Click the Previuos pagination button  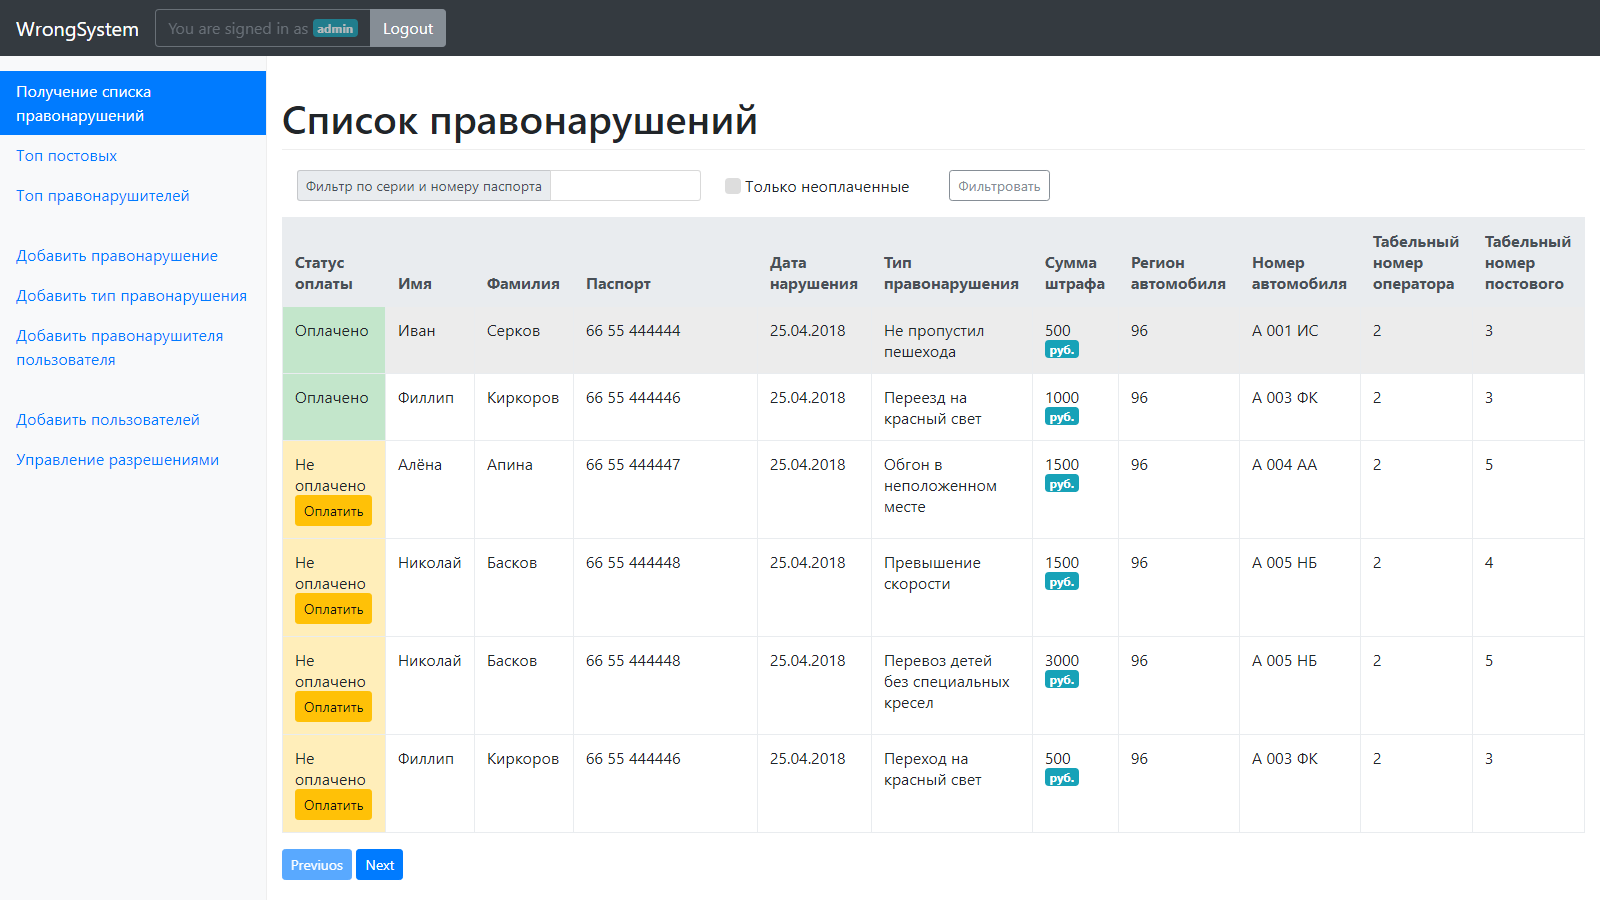pyautogui.click(x=316, y=864)
